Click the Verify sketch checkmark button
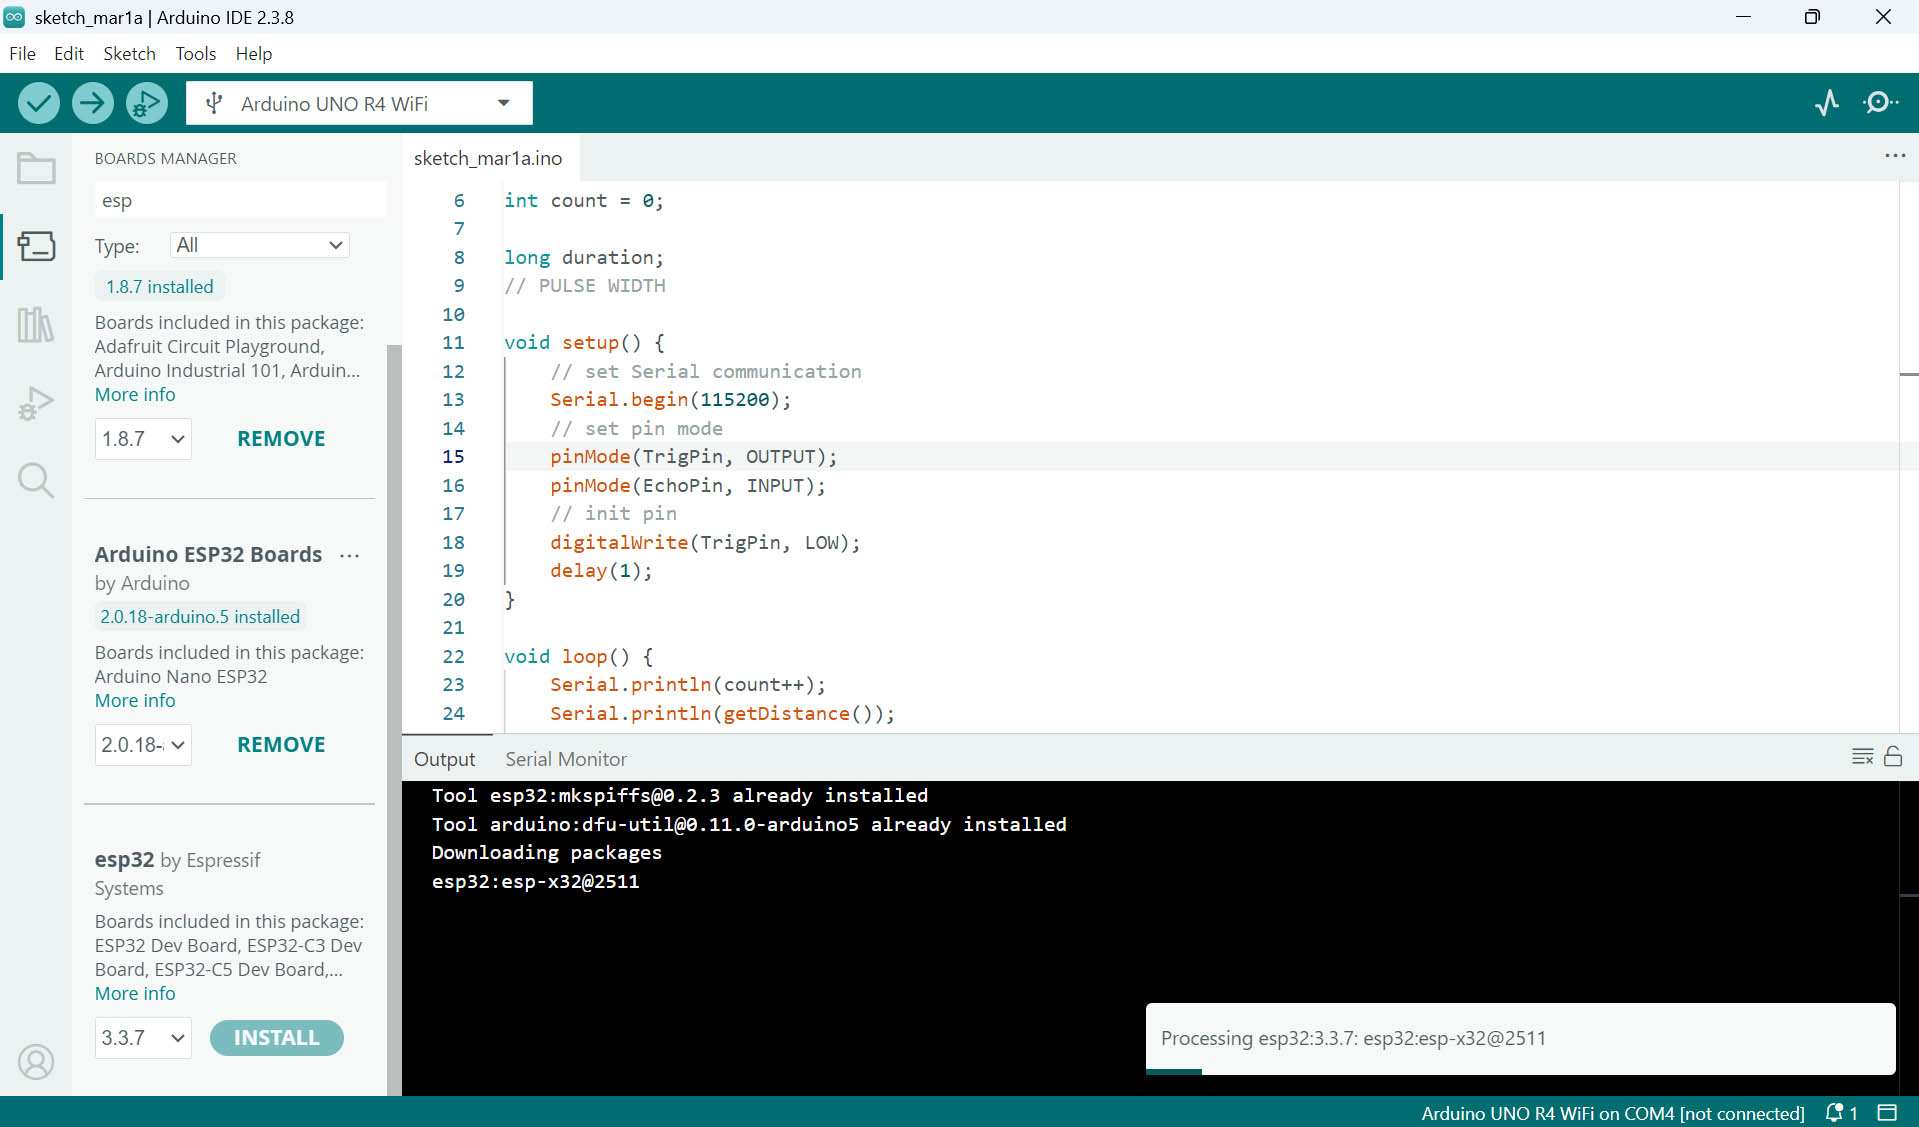This screenshot has height=1127, width=1919. pyautogui.click(x=39, y=103)
